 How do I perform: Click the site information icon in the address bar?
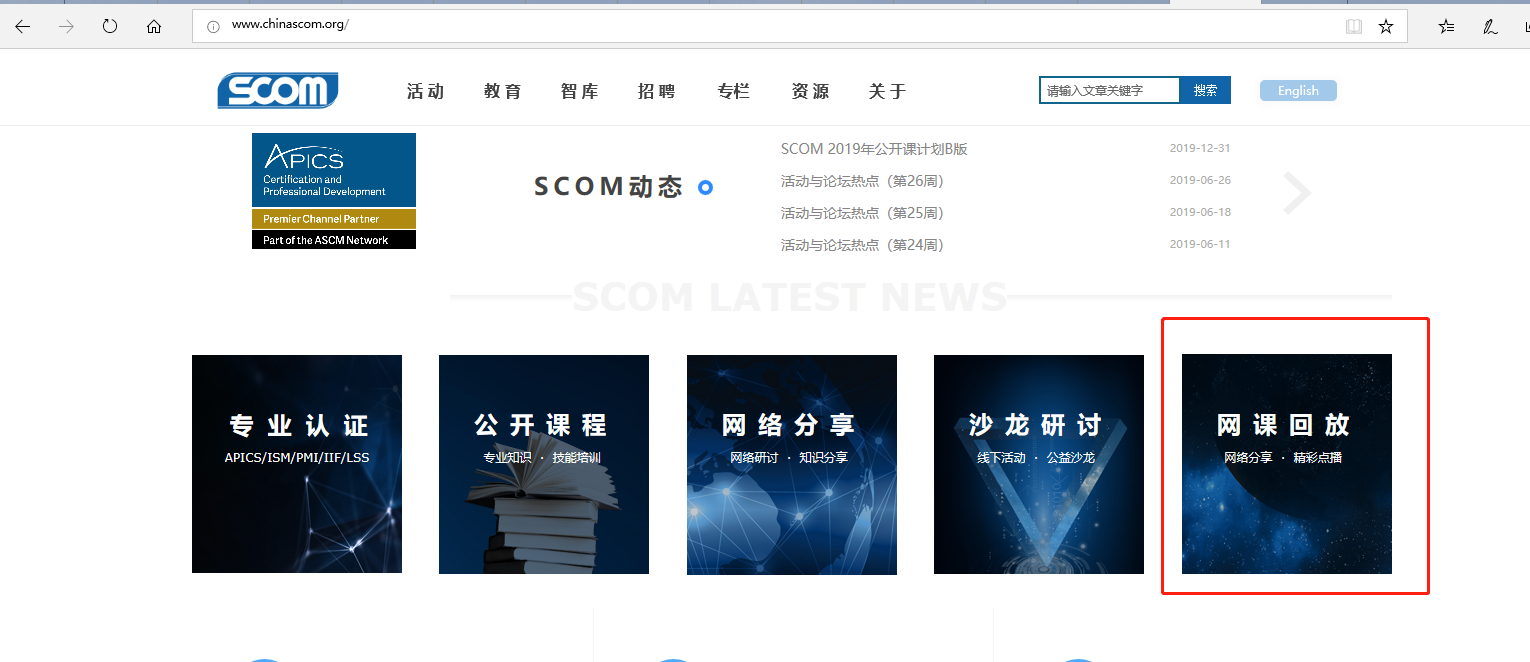(213, 26)
